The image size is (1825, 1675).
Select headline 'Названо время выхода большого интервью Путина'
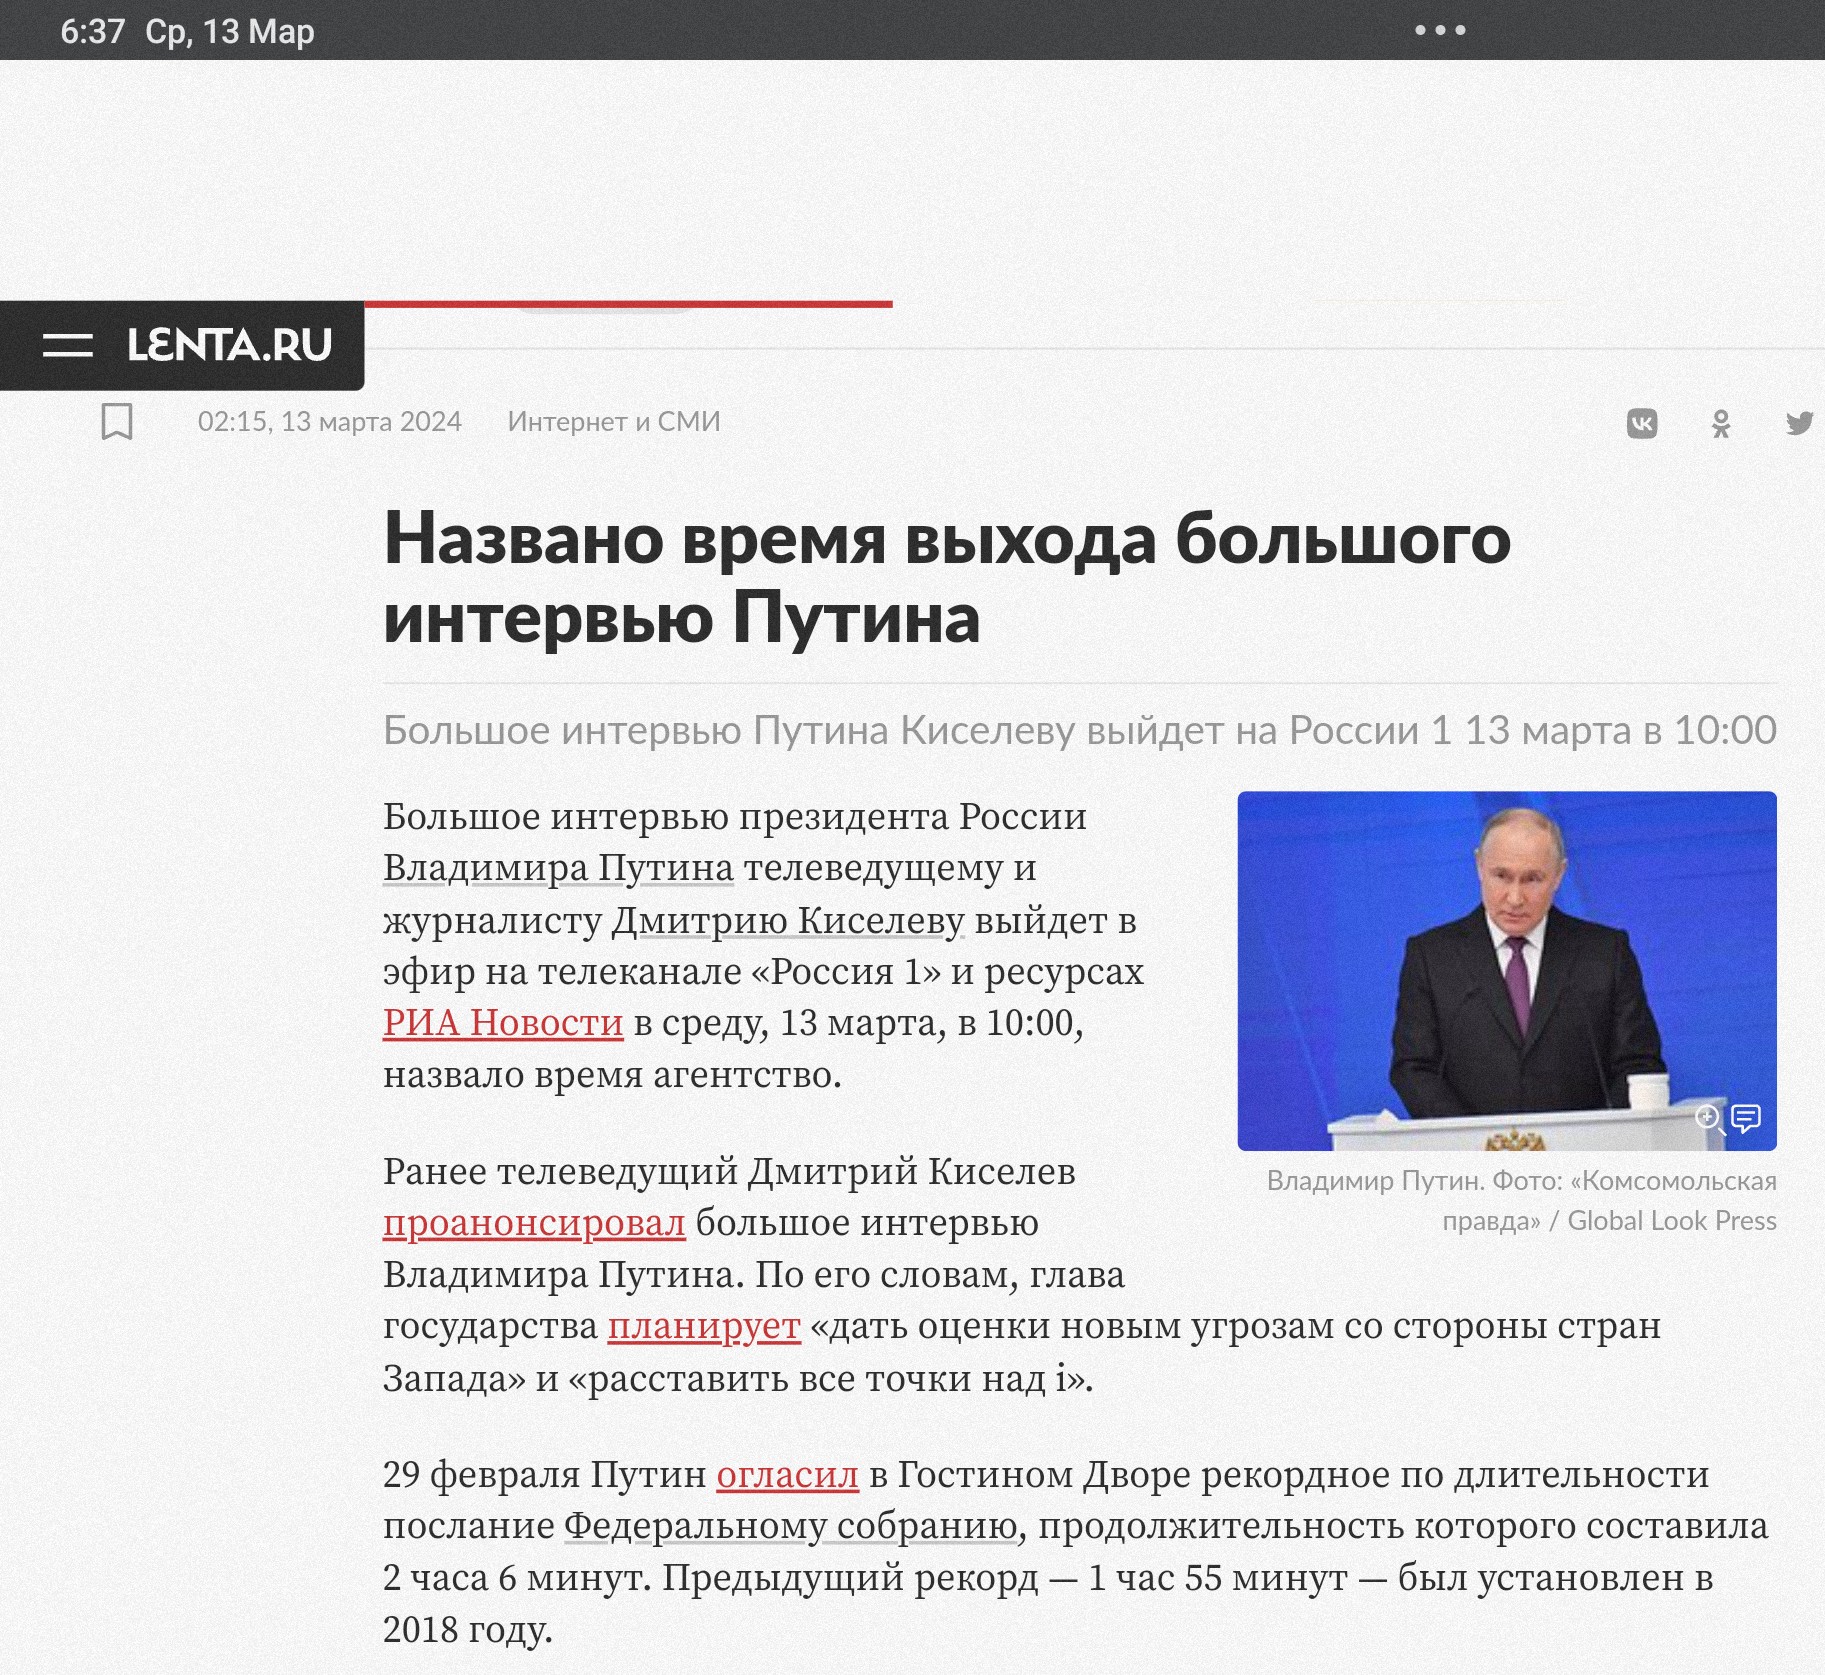(x=946, y=578)
